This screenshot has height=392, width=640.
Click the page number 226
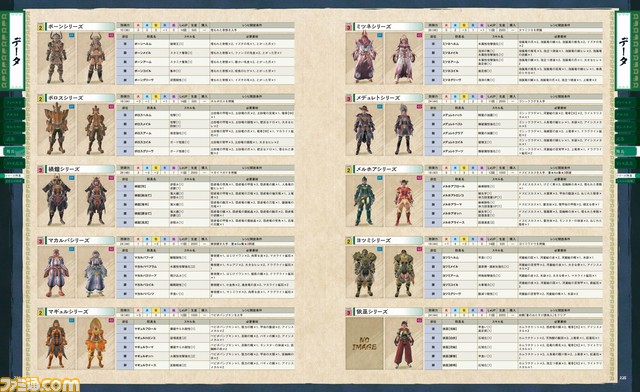(622, 377)
